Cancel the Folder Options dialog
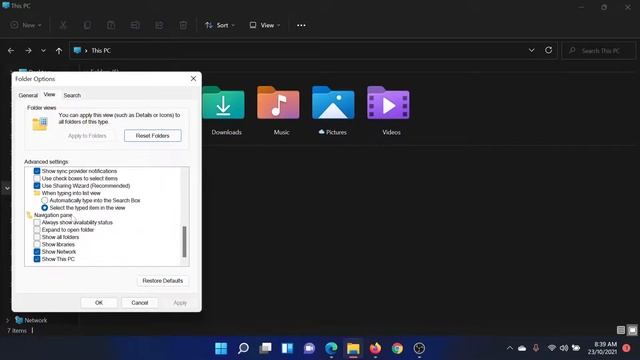 click(140, 302)
